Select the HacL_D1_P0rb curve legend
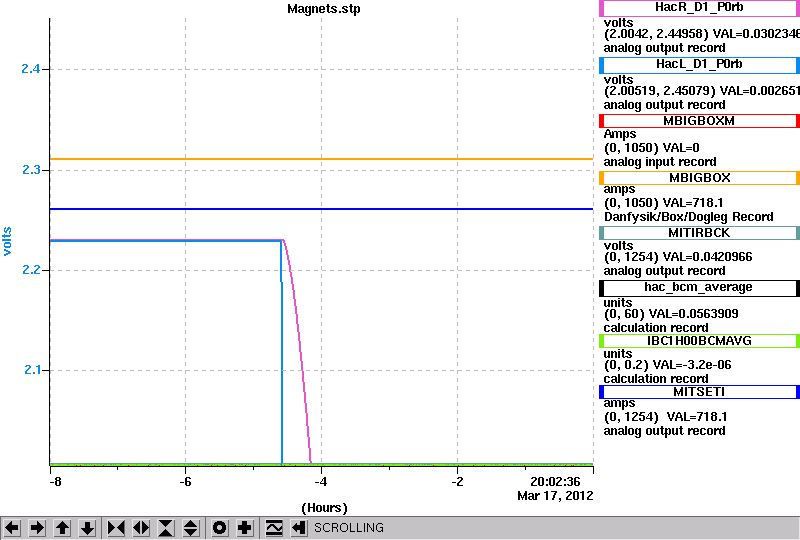Screen dimensions: 800x540 pyautogui.click(x=699, y=65)
